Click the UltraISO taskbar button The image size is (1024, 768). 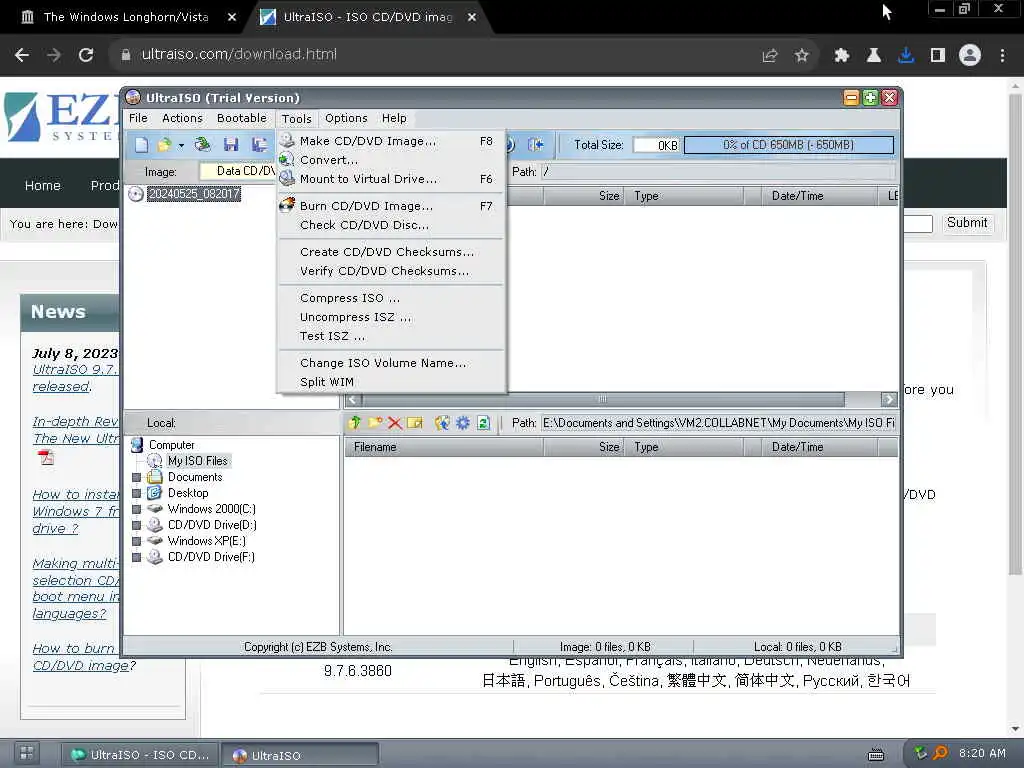(x=300, y=755)
